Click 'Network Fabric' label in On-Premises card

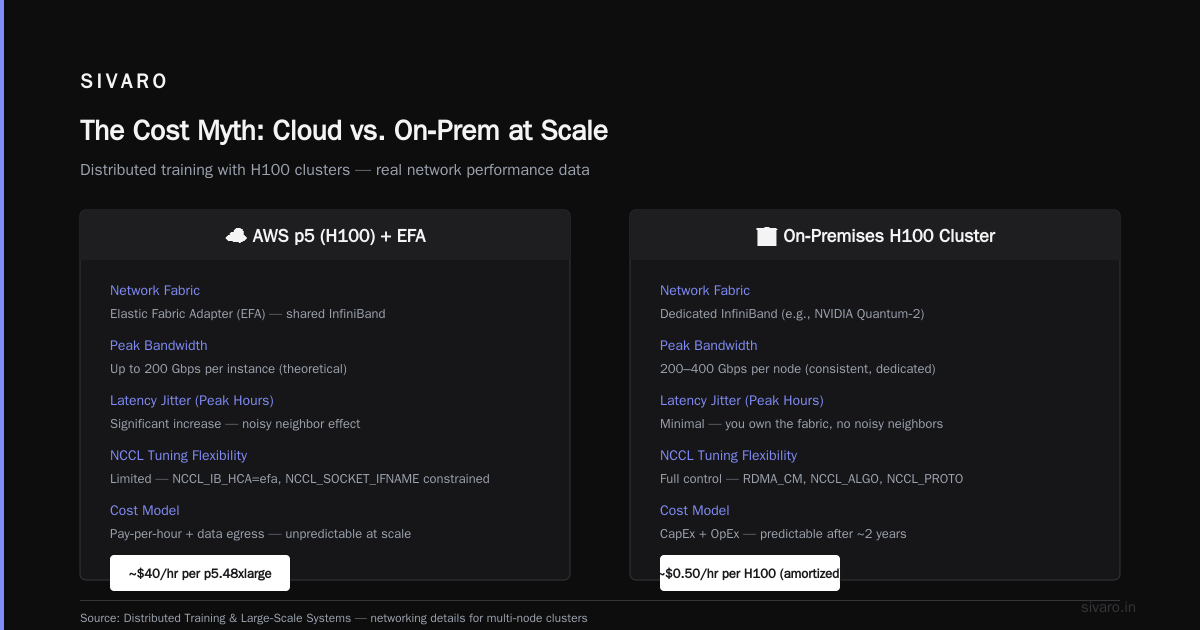click(x=705, y=290)
